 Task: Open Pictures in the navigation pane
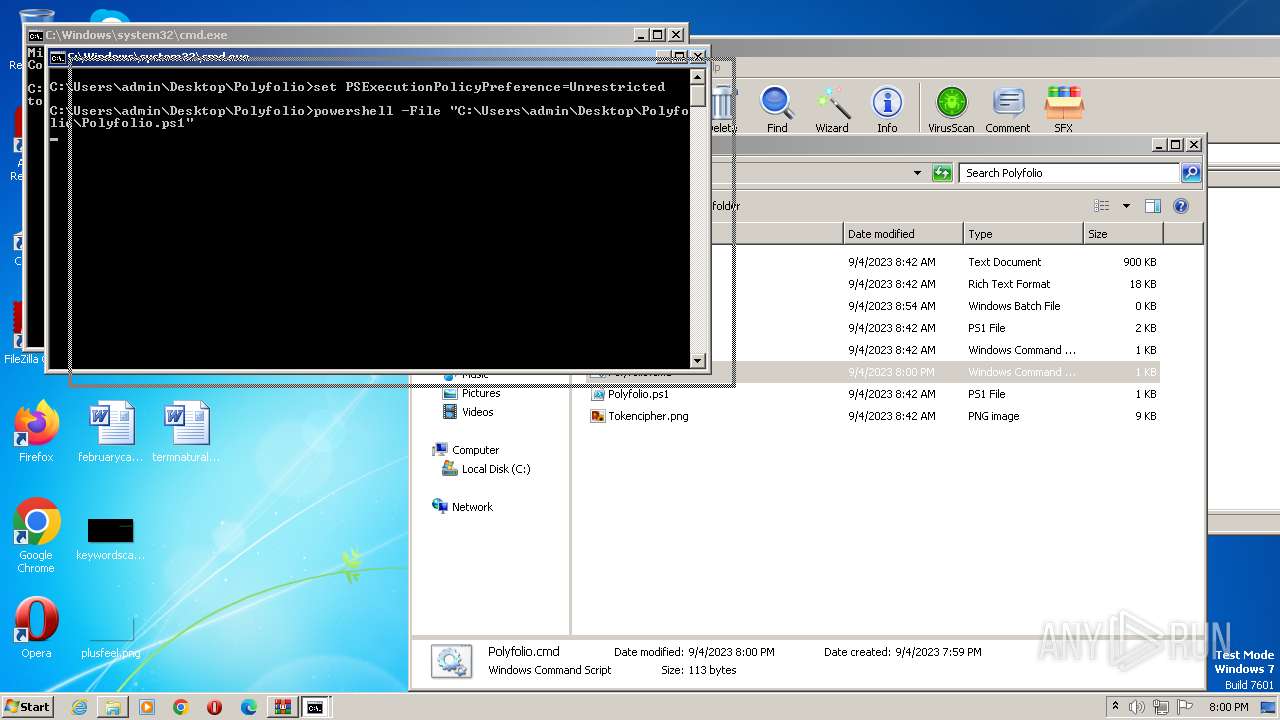click(x=480, y=393)
